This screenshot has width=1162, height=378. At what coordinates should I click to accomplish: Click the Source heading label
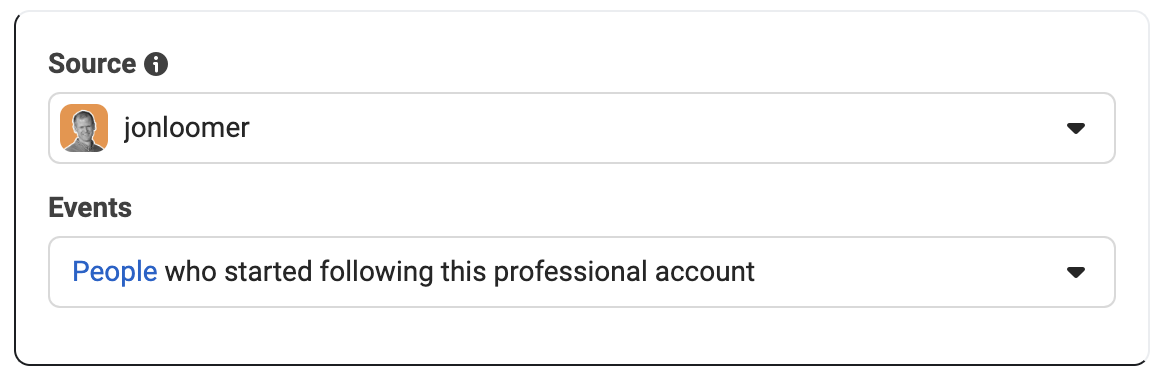coord(92,64)
